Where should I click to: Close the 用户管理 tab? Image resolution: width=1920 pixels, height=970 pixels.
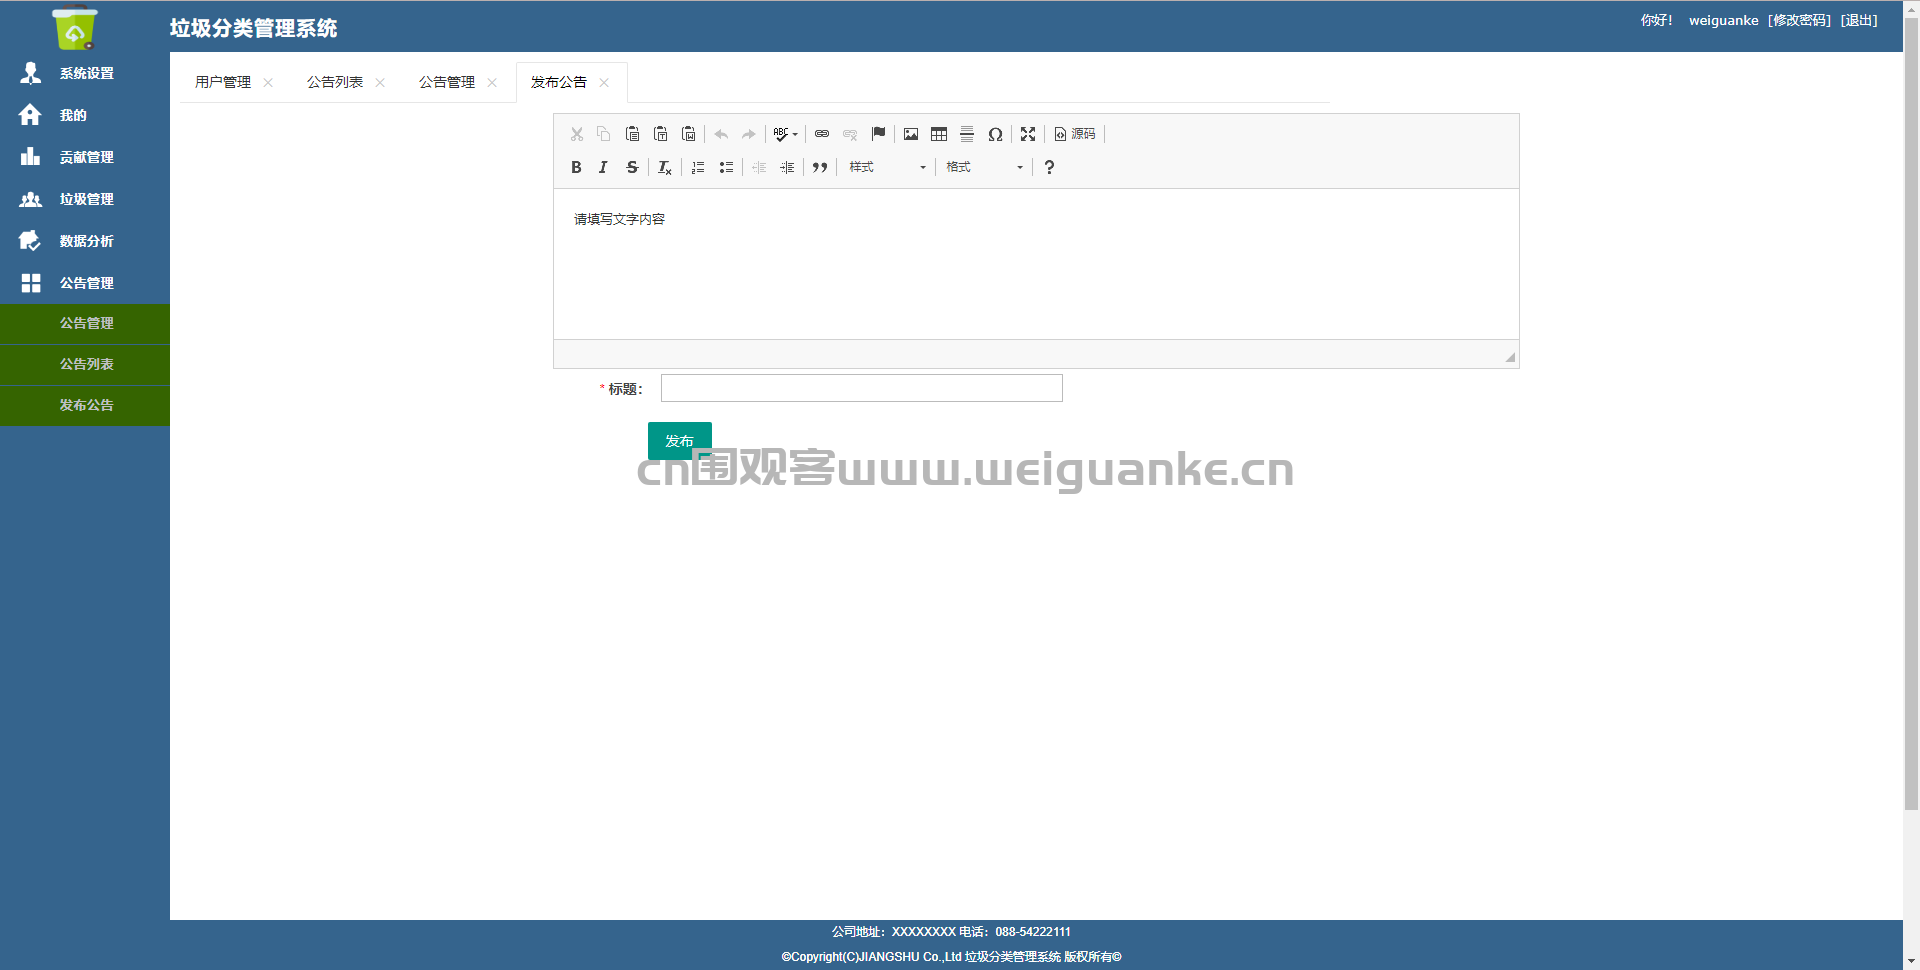tap(268, 83)
